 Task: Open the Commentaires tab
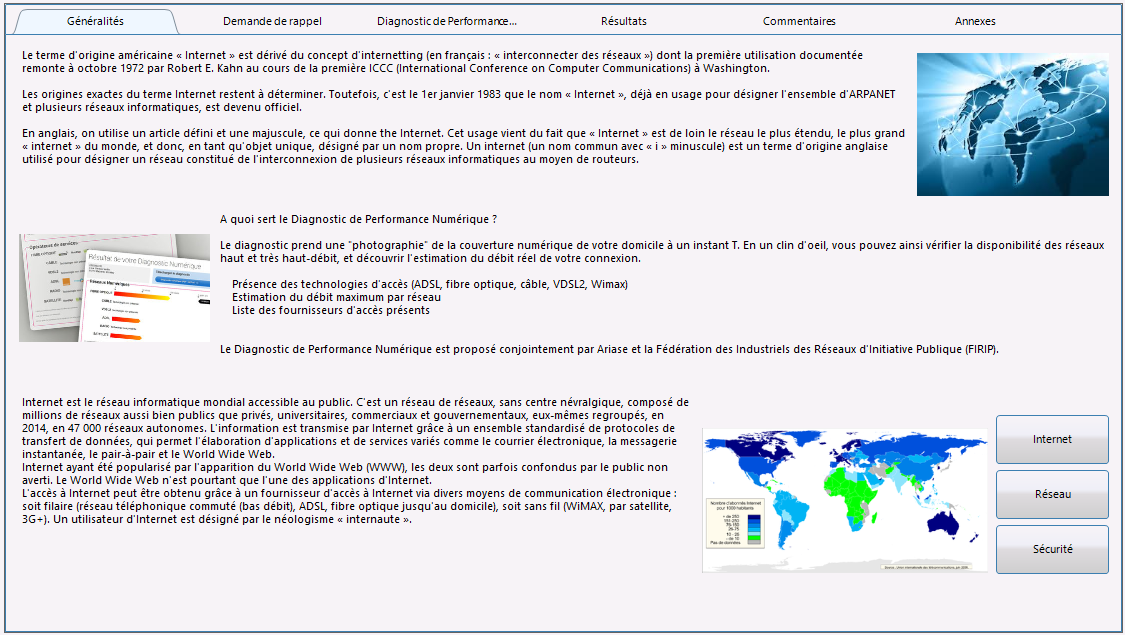[x=799, y=22]
